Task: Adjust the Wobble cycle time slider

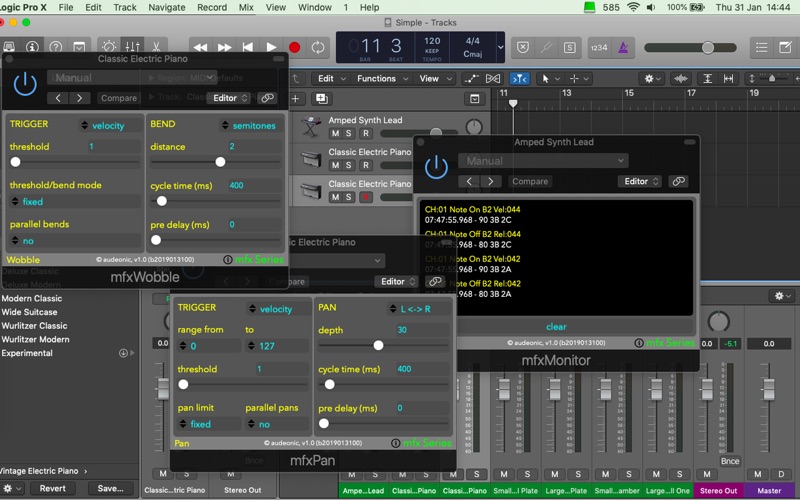Action: click(x=162, y=201)
